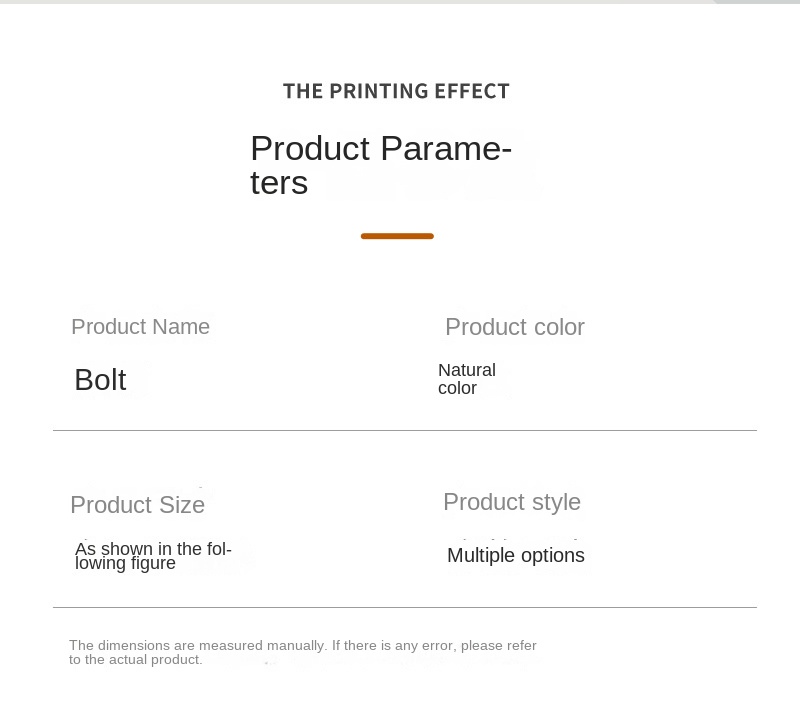Click the word EFFECT in top heading
Image resolution: width=800 pixels, height=711 pixels.
point(472,91)
